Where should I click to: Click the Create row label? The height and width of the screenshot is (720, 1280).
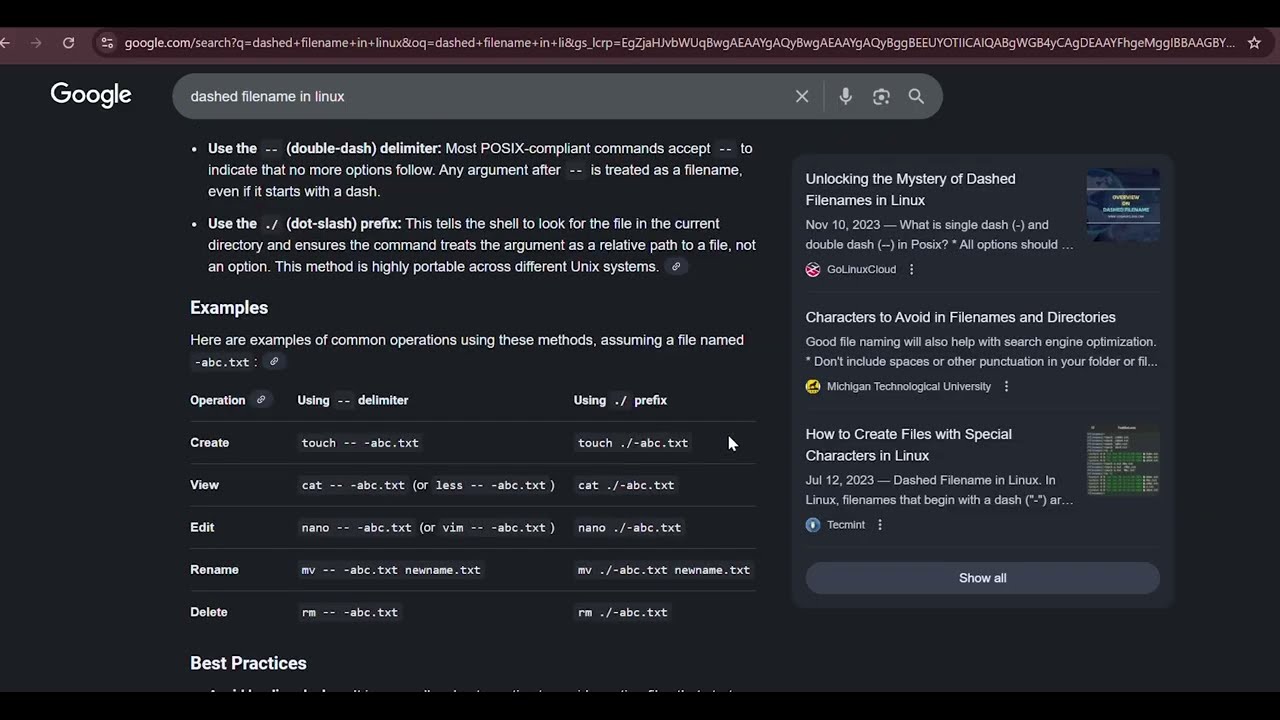(x=210, y=443)
